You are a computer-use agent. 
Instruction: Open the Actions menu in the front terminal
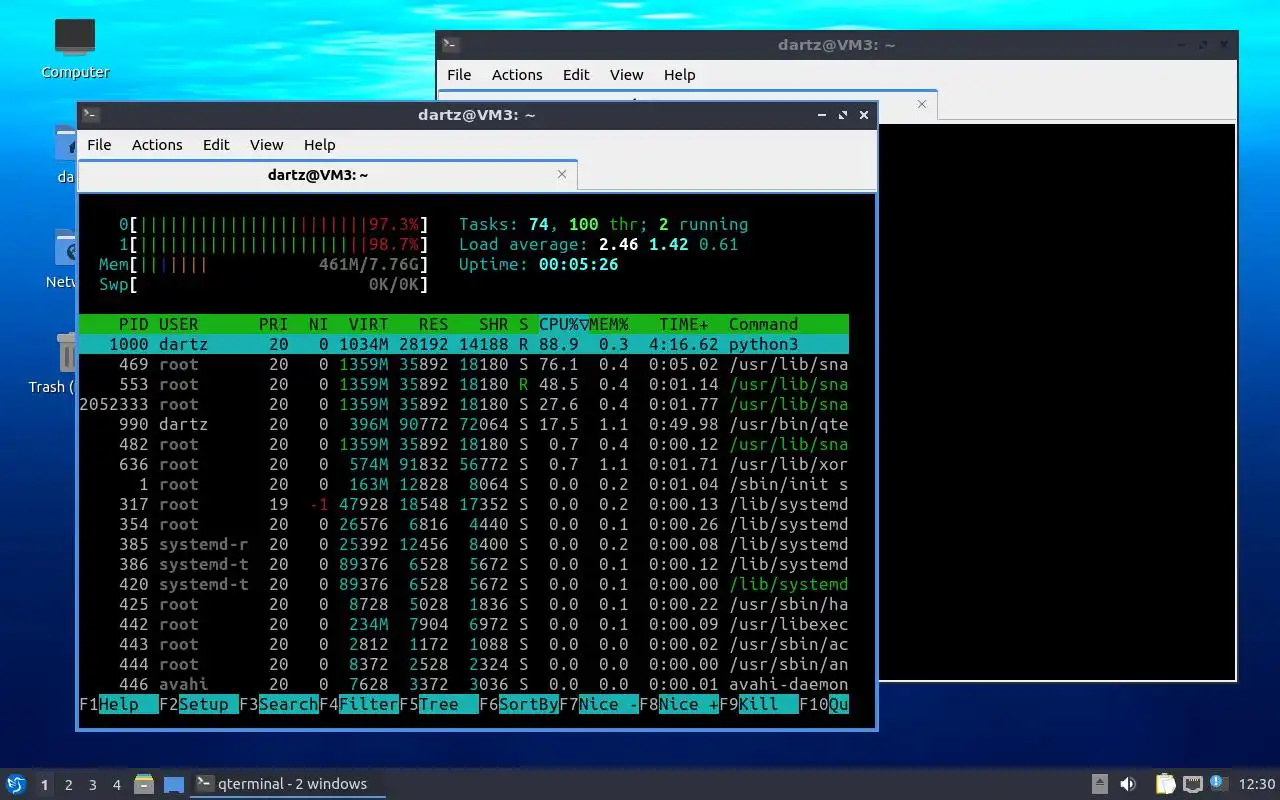157,144
